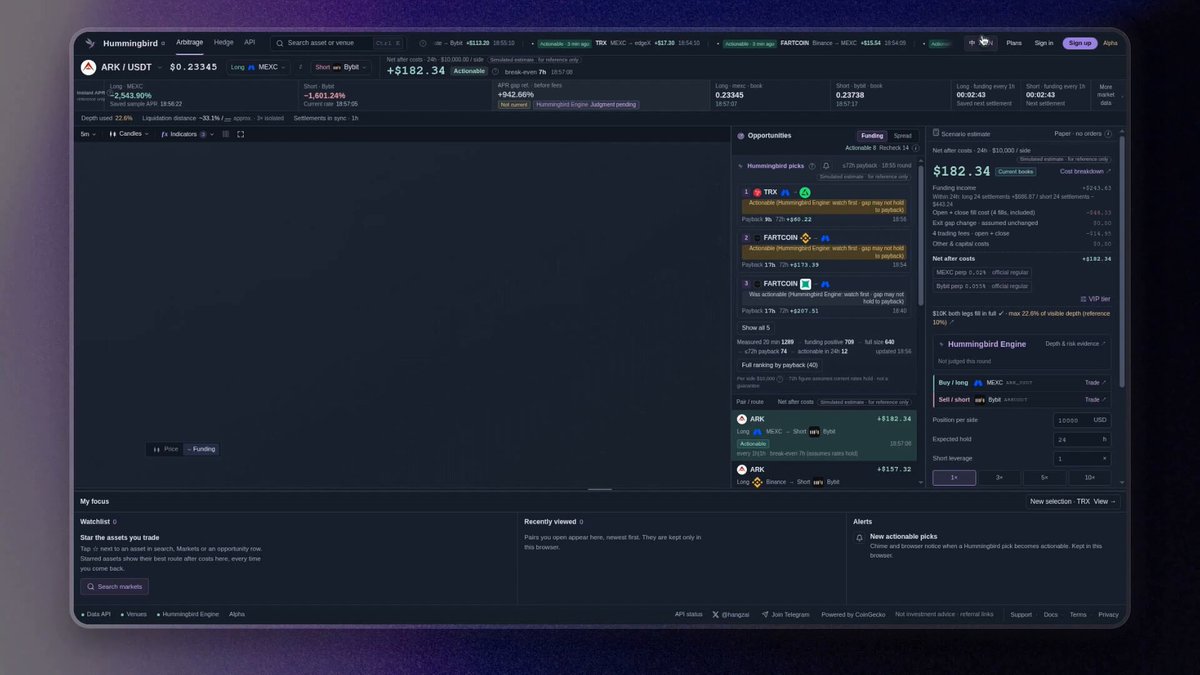Click the info icon next to Paper · no orders
This screenshot has height=675, width=1200.
coord(1108,133)
